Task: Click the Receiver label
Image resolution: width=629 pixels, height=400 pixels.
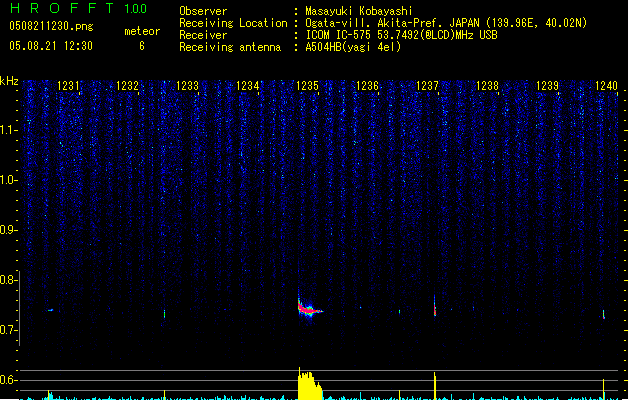Action: click(203, 35)
